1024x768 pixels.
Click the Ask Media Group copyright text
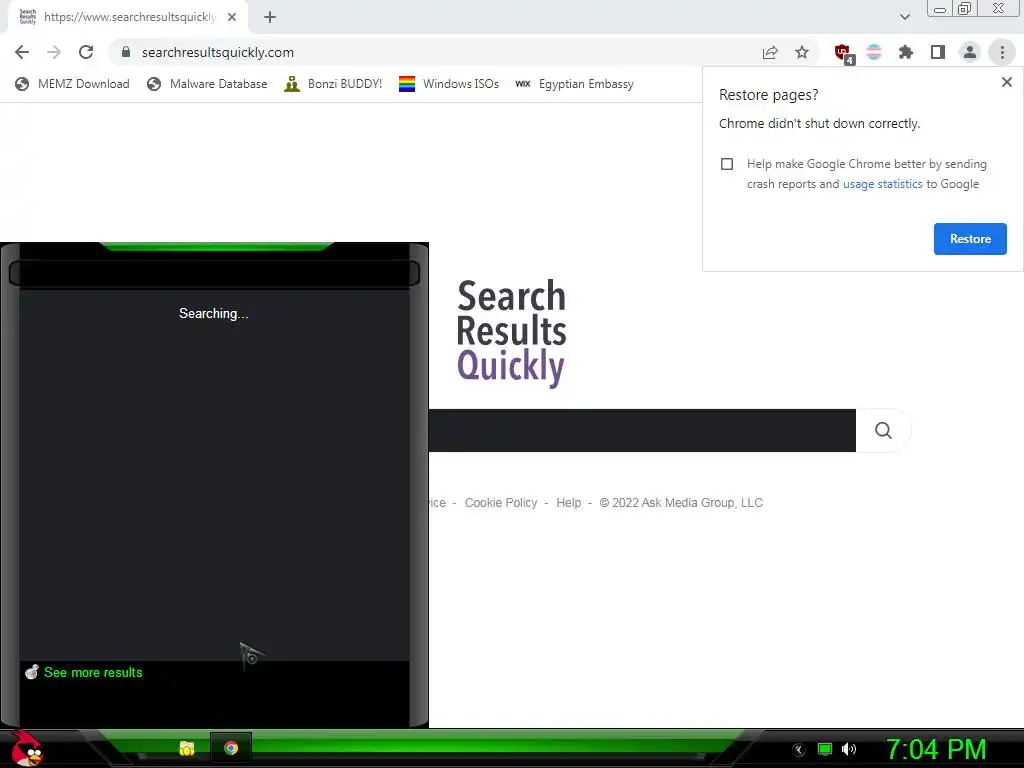pyautogui.click(x=681, y=503)
